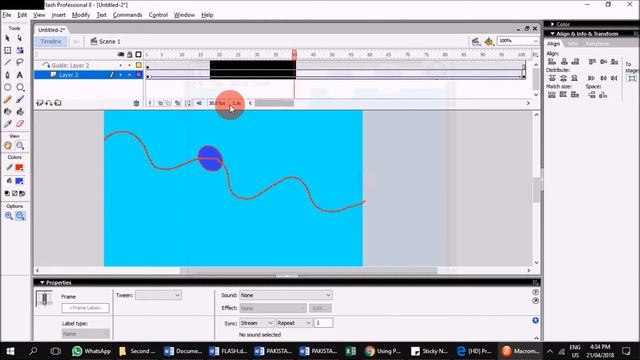
Task: Select the Hand tool
Action: (7, 146)
